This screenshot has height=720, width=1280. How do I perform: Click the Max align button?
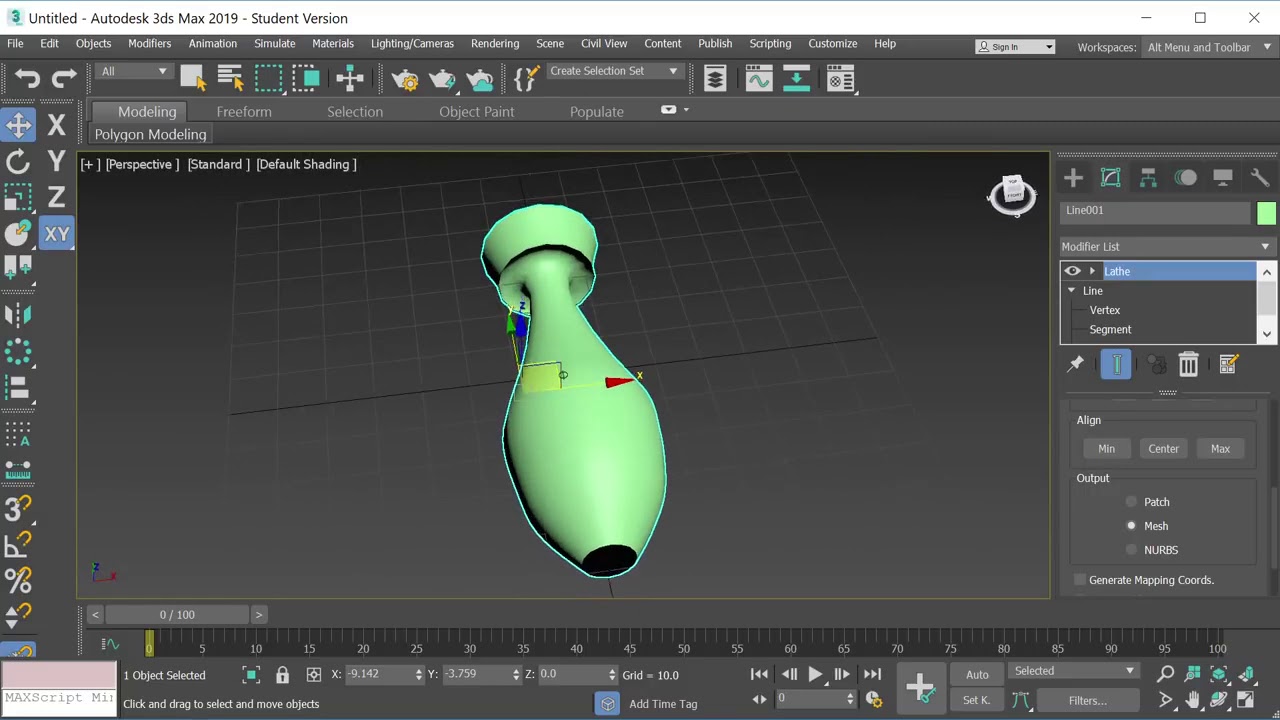pos(1220,449)
